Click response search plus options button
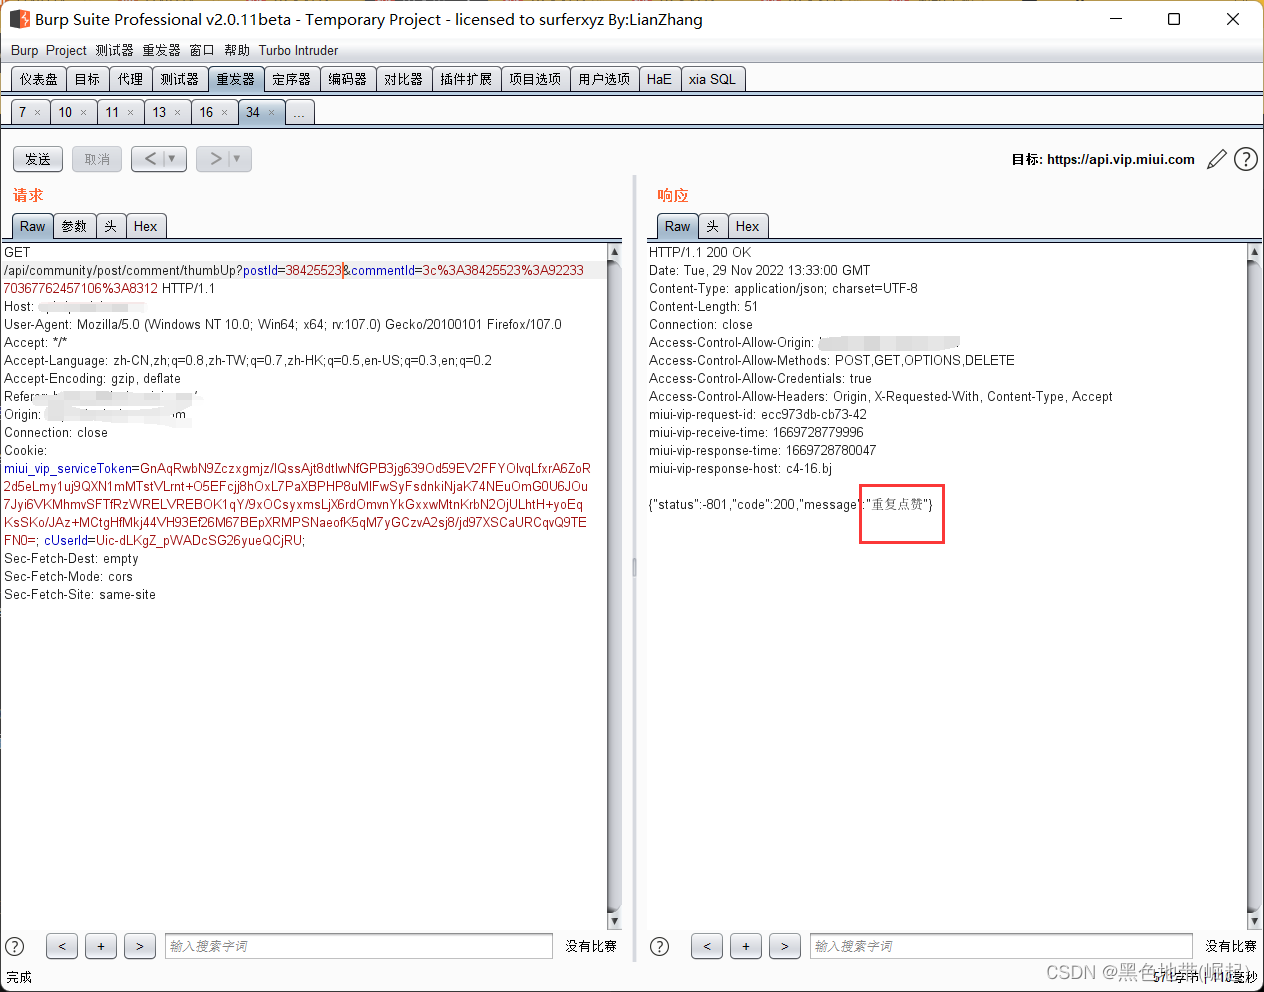1264x992 pixels. 746,946
